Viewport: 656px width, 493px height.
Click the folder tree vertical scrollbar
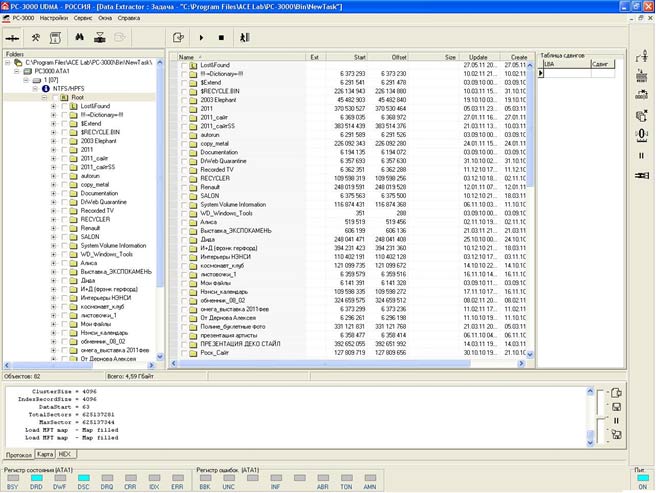160,209
